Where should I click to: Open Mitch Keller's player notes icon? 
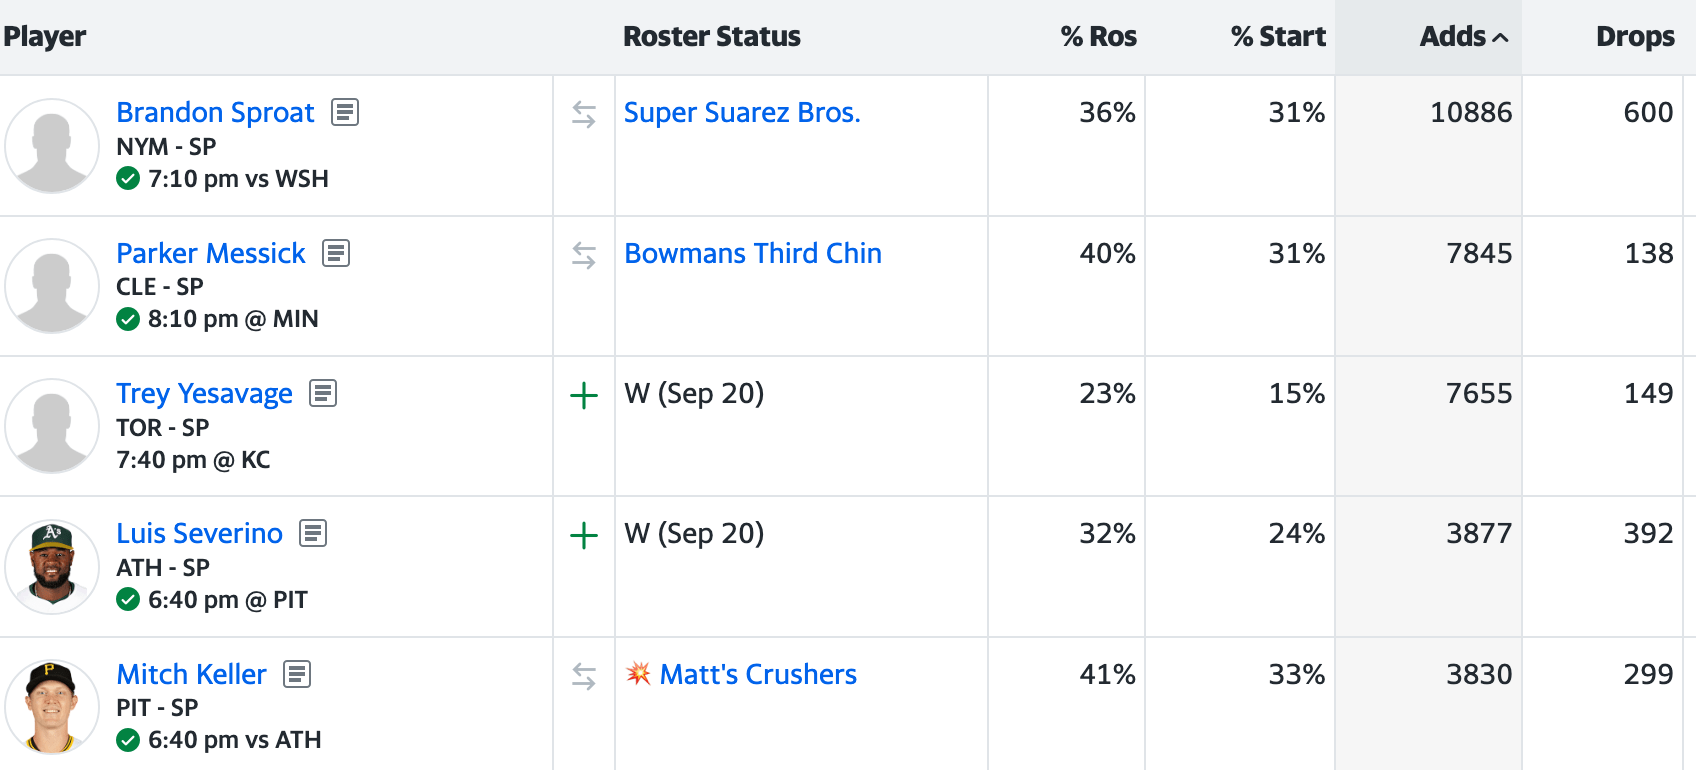297,674
